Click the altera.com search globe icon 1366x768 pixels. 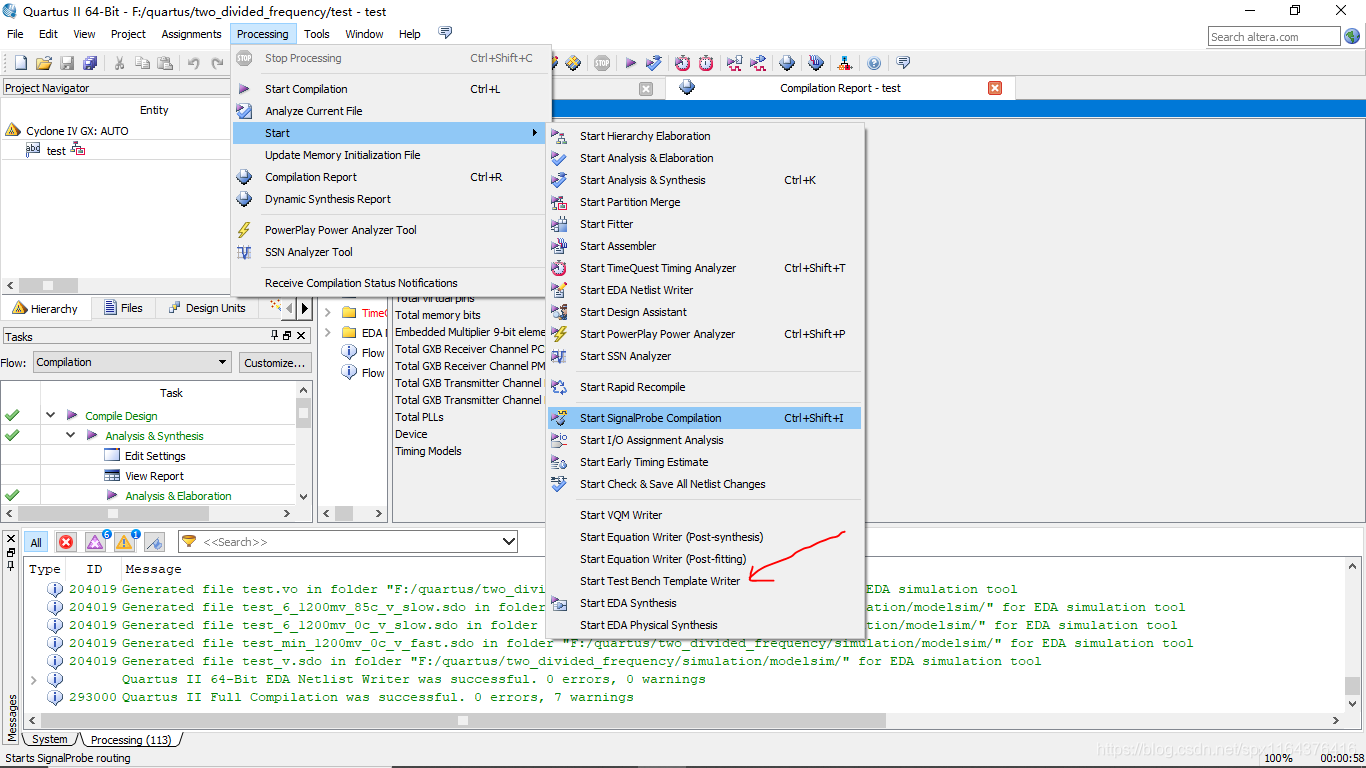click(1352, 37)
